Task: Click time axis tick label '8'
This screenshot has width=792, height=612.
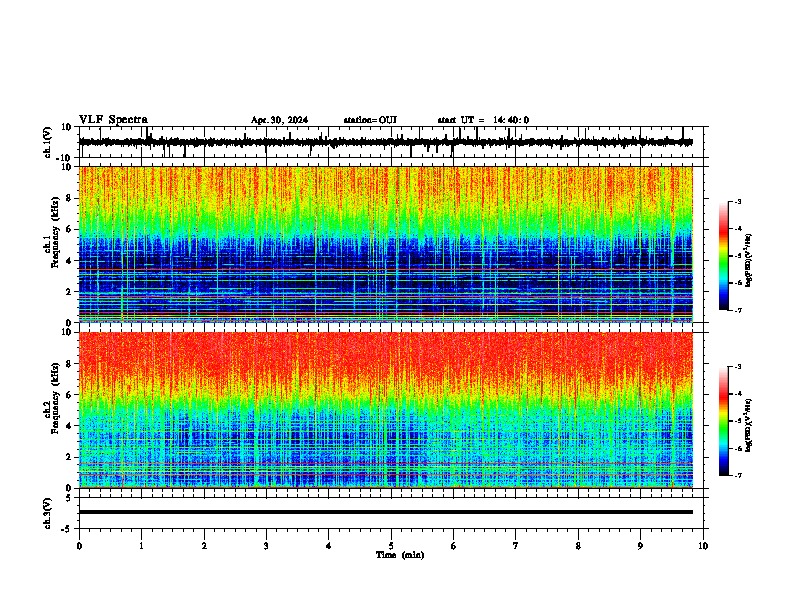Action: pos(578,546)
